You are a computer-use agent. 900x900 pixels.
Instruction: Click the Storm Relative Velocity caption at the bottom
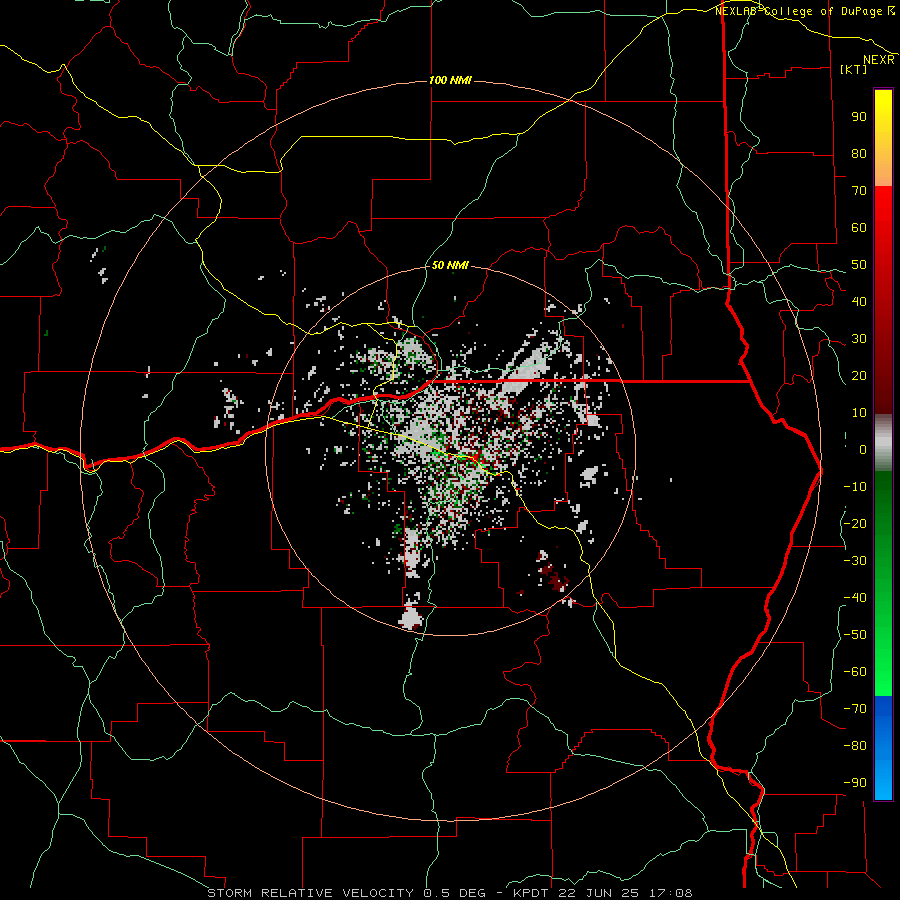pyautogui.click(x=450, y=893)
